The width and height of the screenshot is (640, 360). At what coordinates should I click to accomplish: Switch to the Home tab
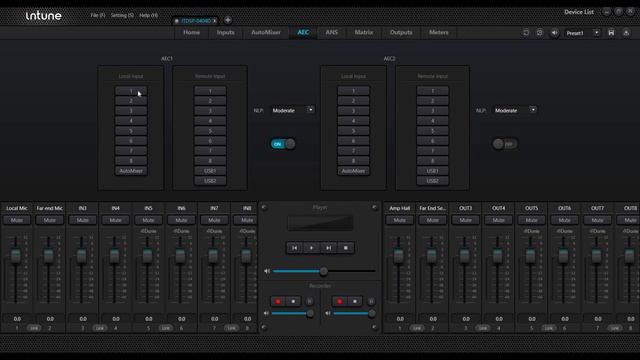pyautogui.click(x=191, y=32)
